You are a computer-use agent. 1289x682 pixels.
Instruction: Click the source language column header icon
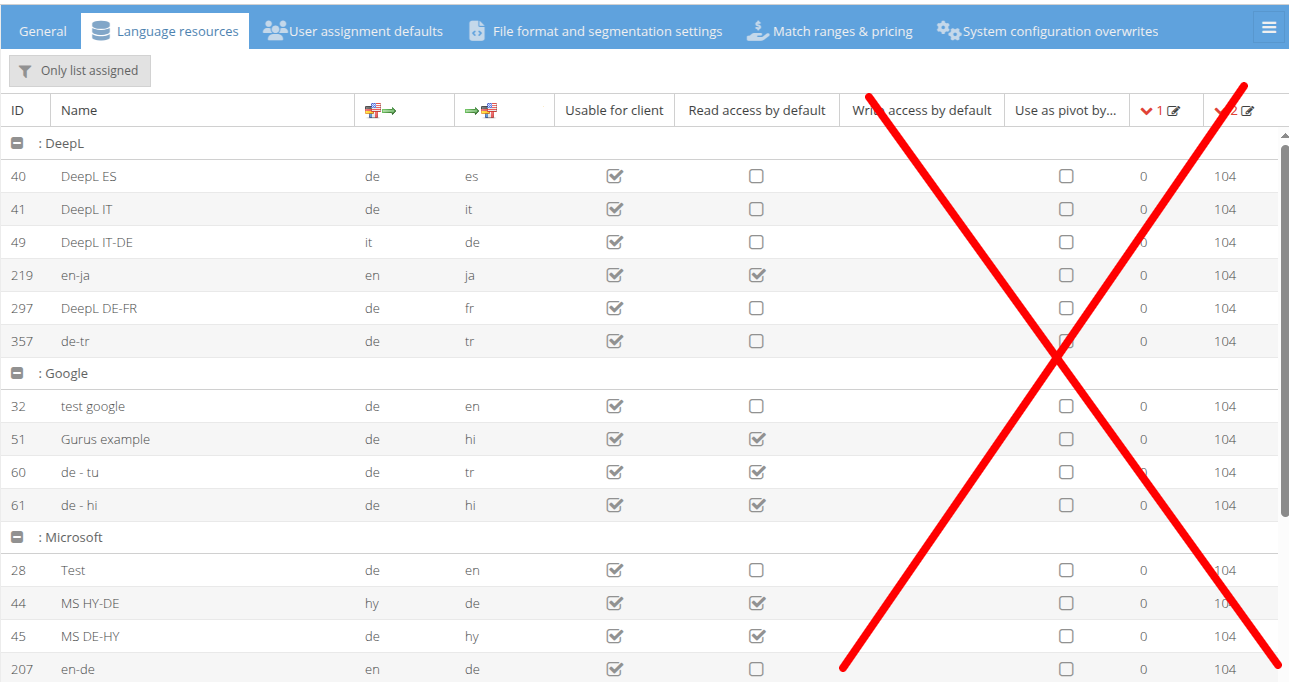coord(380,111)
